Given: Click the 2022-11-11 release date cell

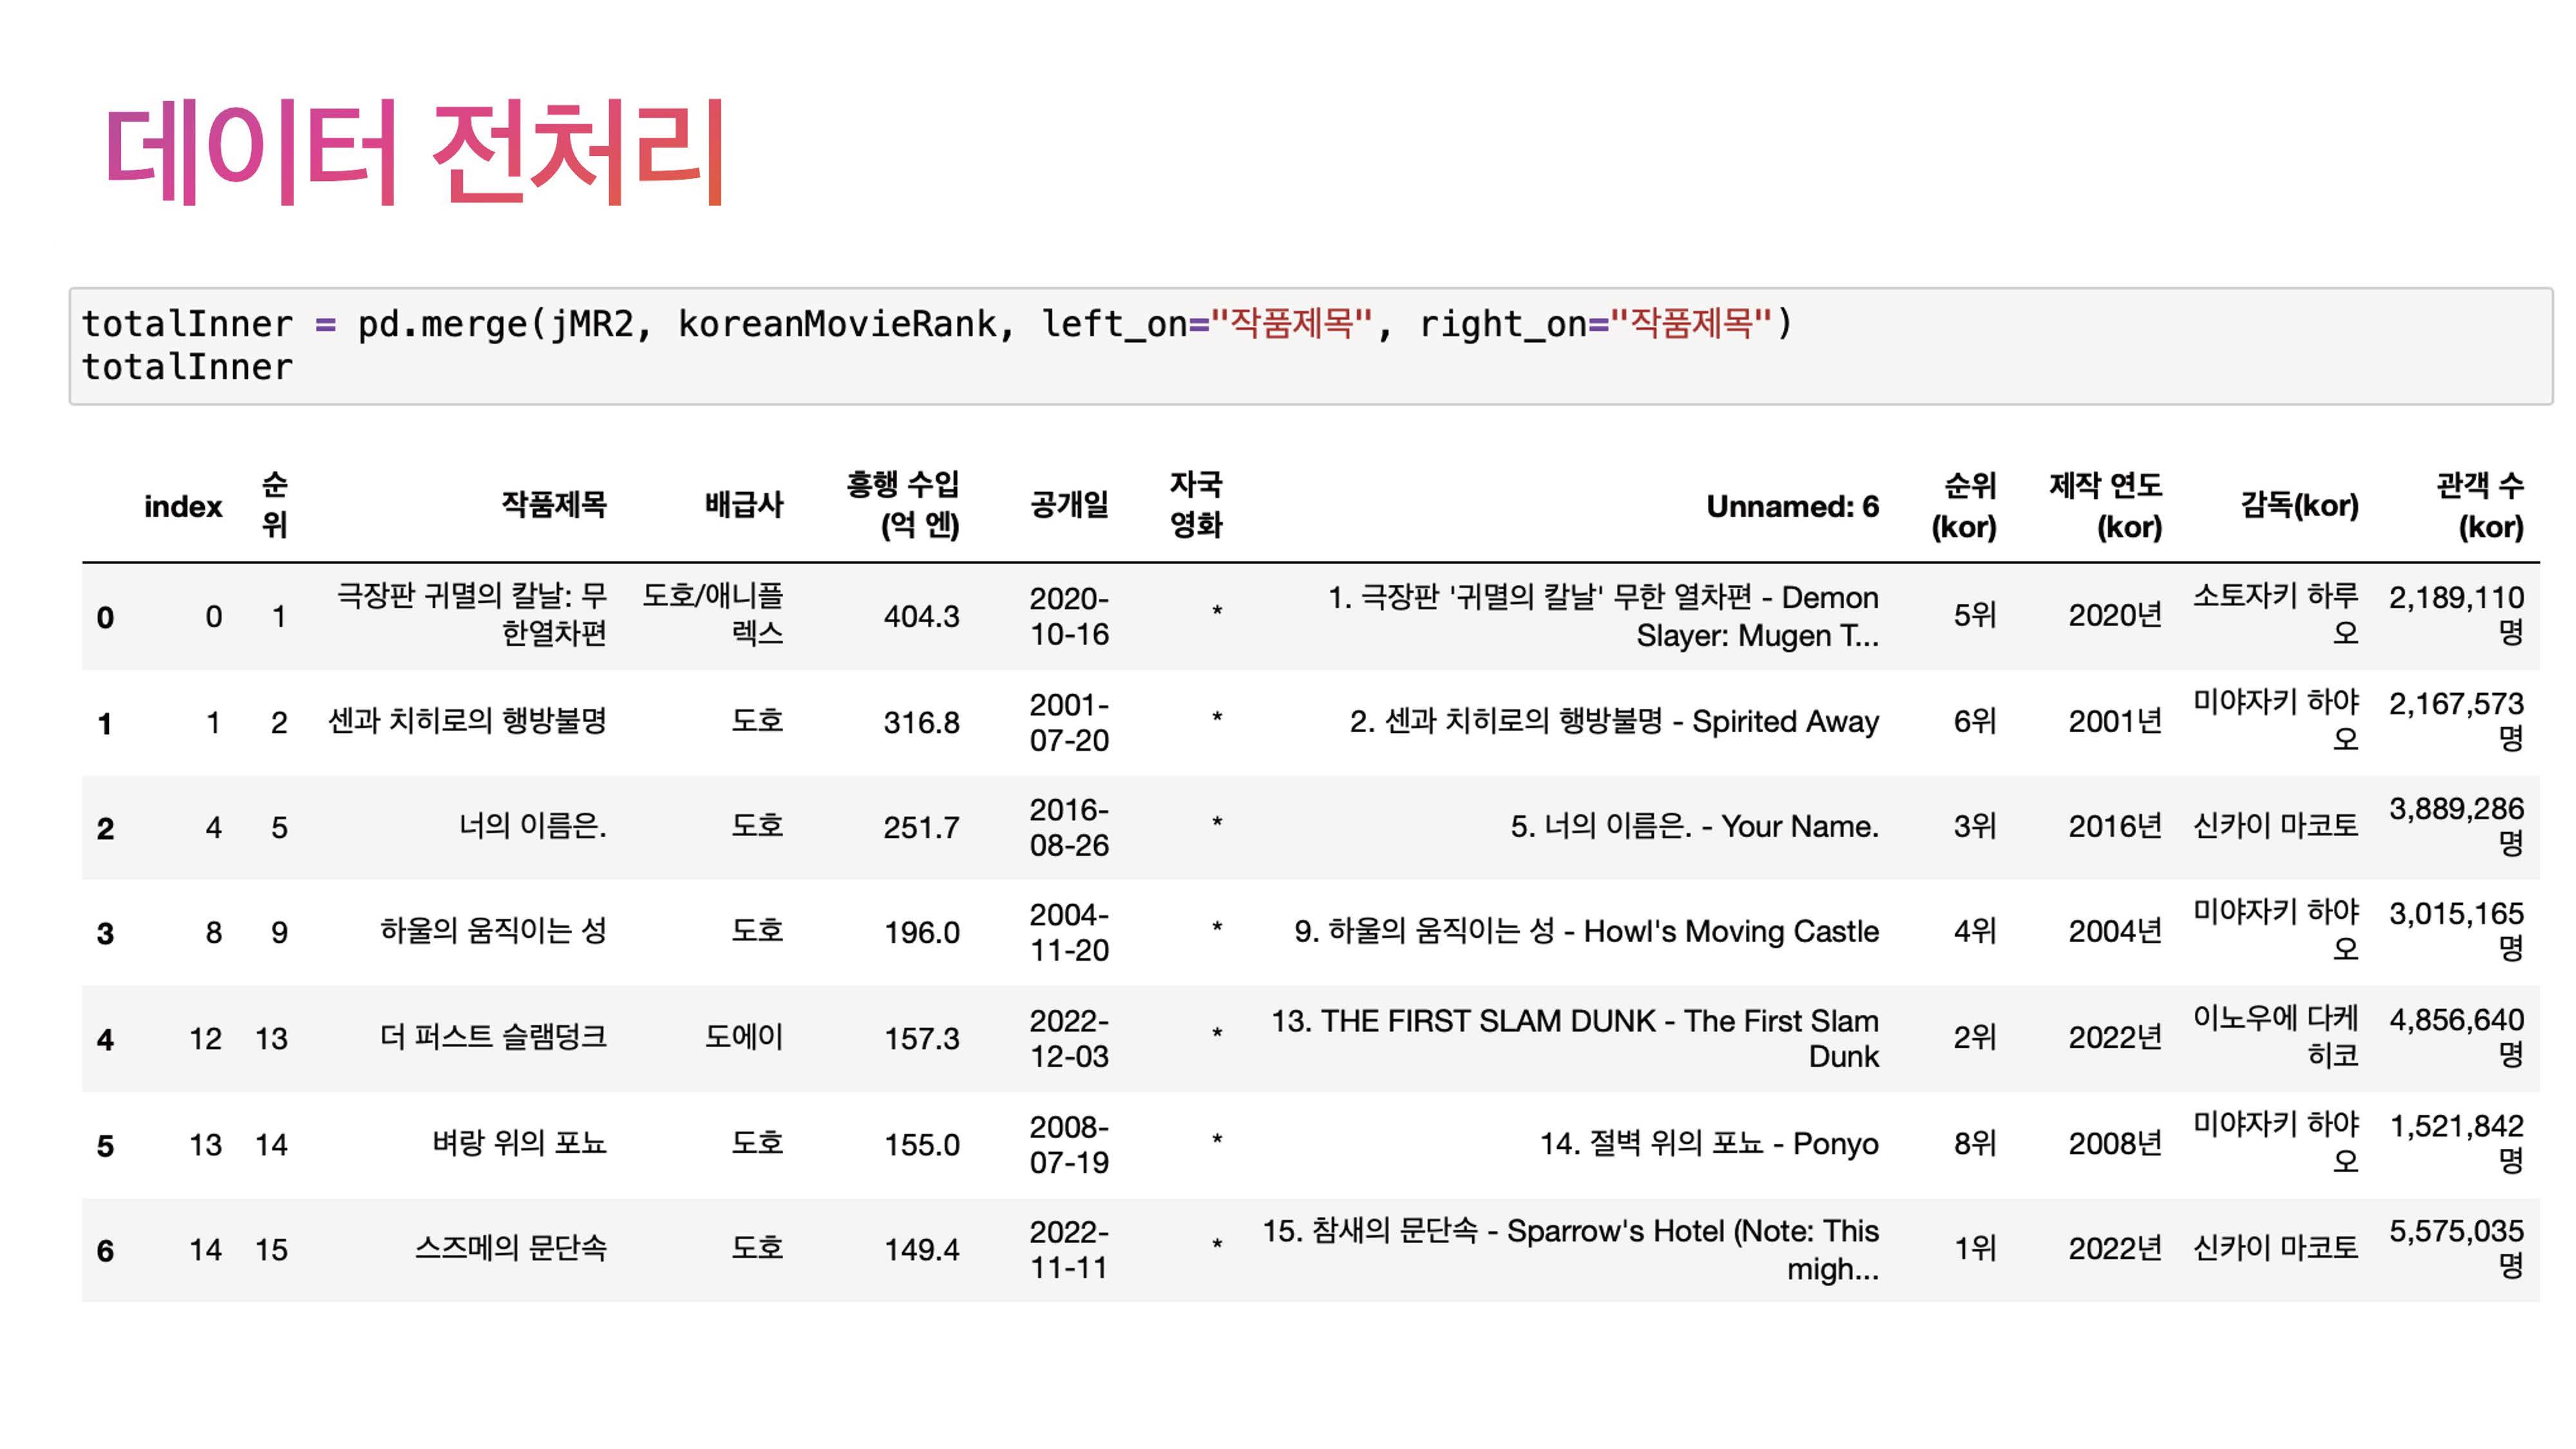Looking at the screenshot, I should 1069,1250.
